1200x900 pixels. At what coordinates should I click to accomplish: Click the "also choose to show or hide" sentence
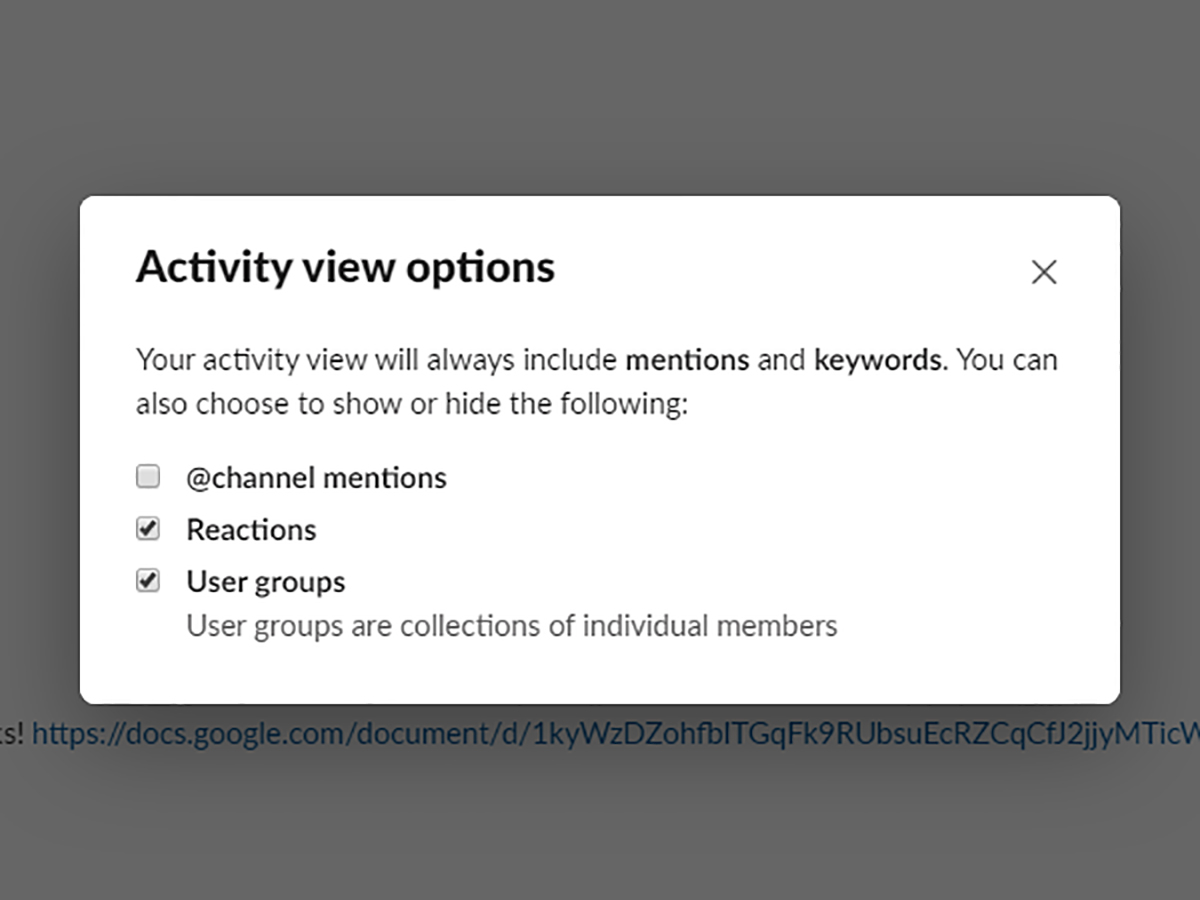[412, 405]
